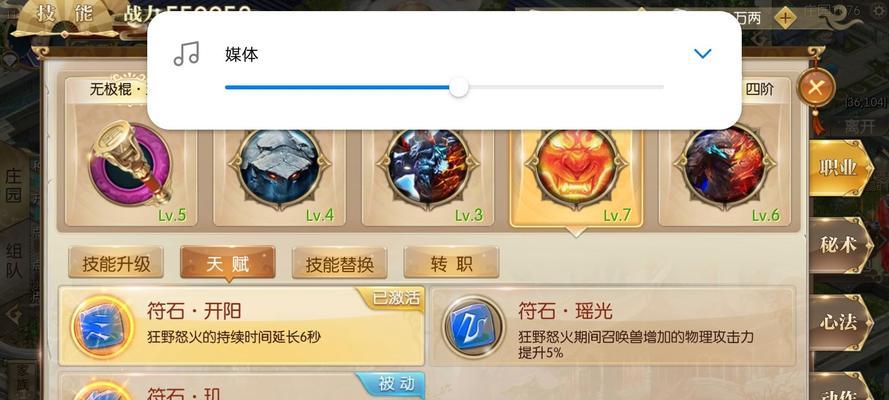
Task: Select the 秘术 side tab
Action: 839,245
